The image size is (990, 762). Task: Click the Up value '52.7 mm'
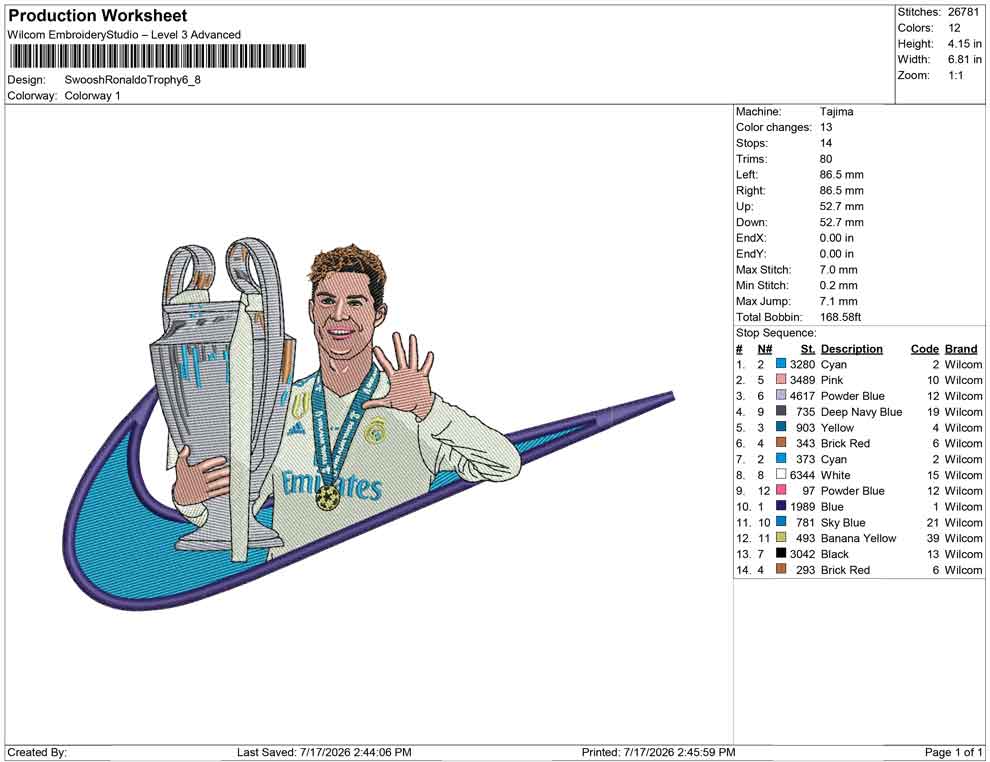point(842,206)
